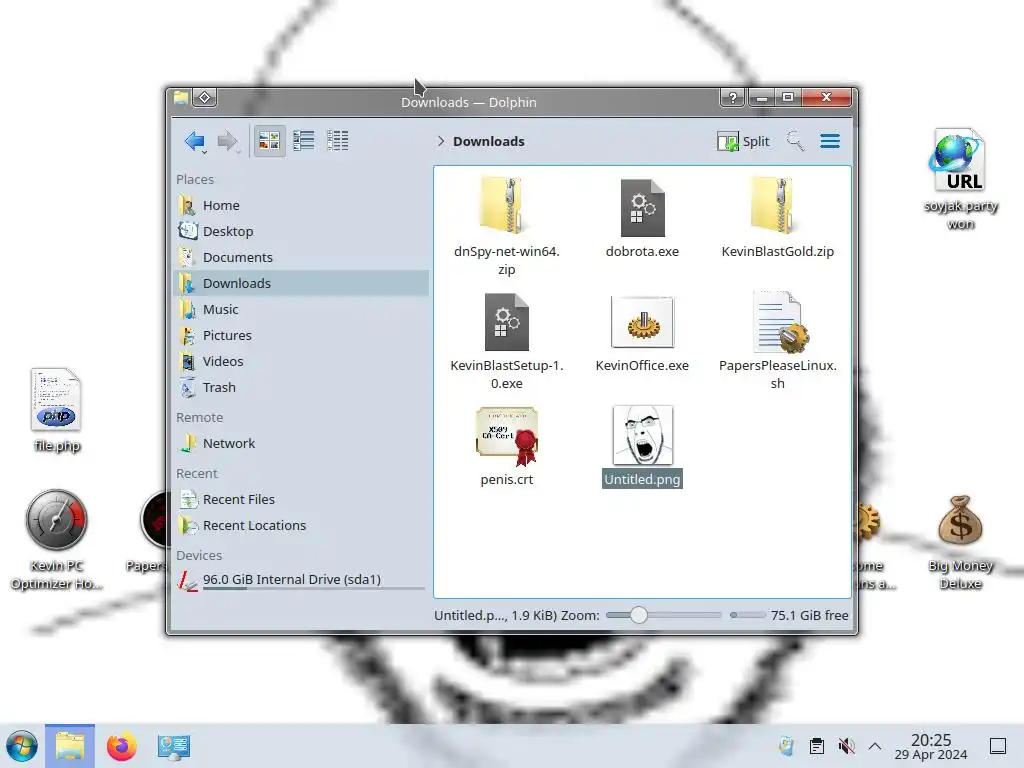Expand the hidden tray icons arrow
1024x768 pixels.
pyautogui.click(x=875, y=746)
